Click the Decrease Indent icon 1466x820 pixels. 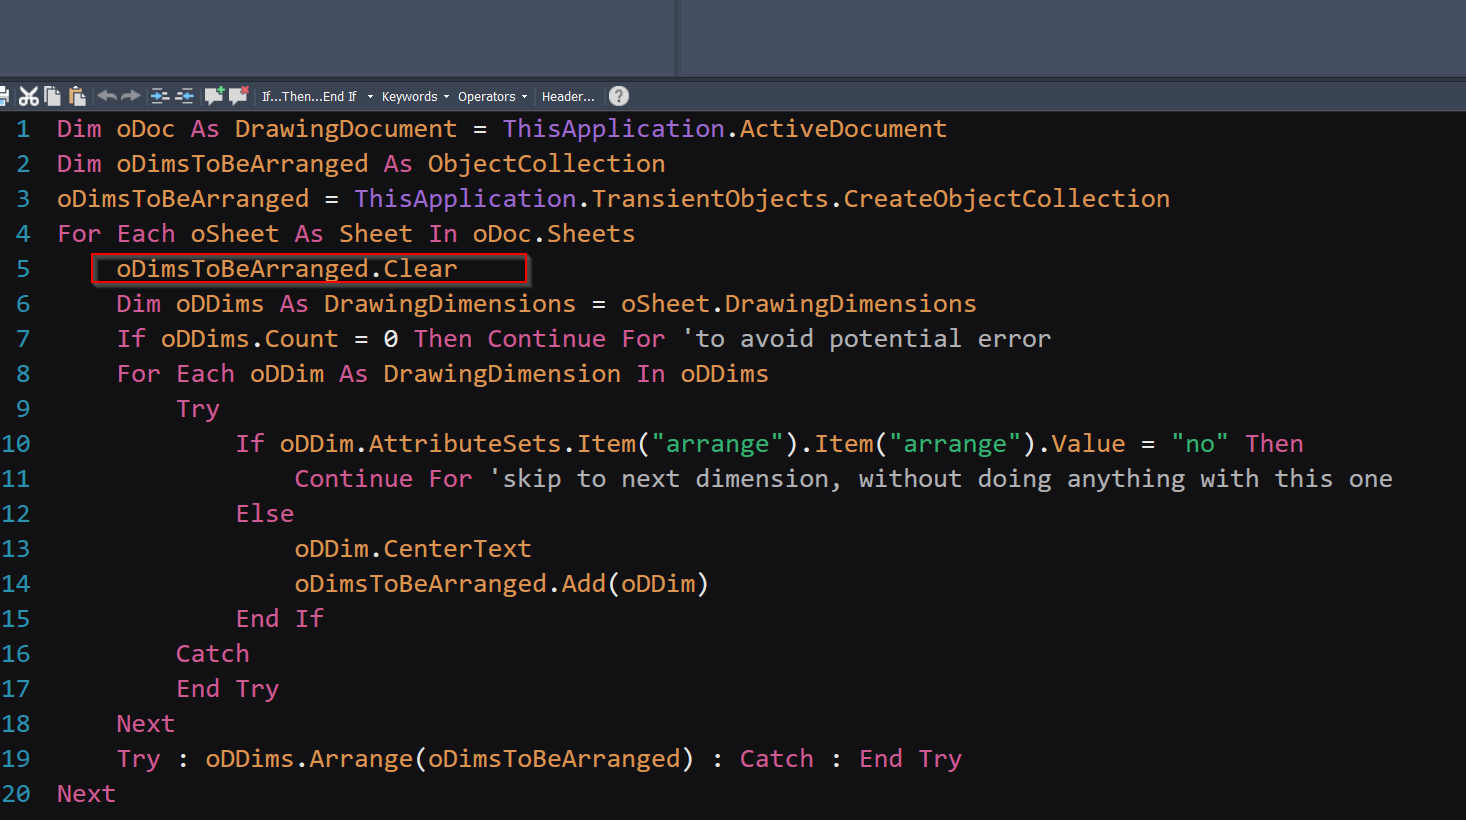click(x=186, y=95)
